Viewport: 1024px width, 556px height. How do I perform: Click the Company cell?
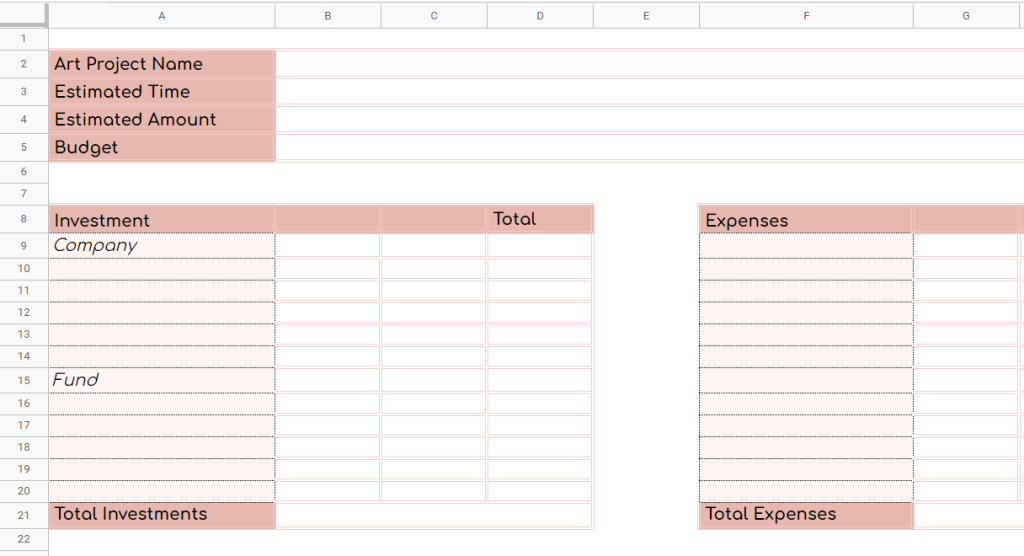click(162, 246)
